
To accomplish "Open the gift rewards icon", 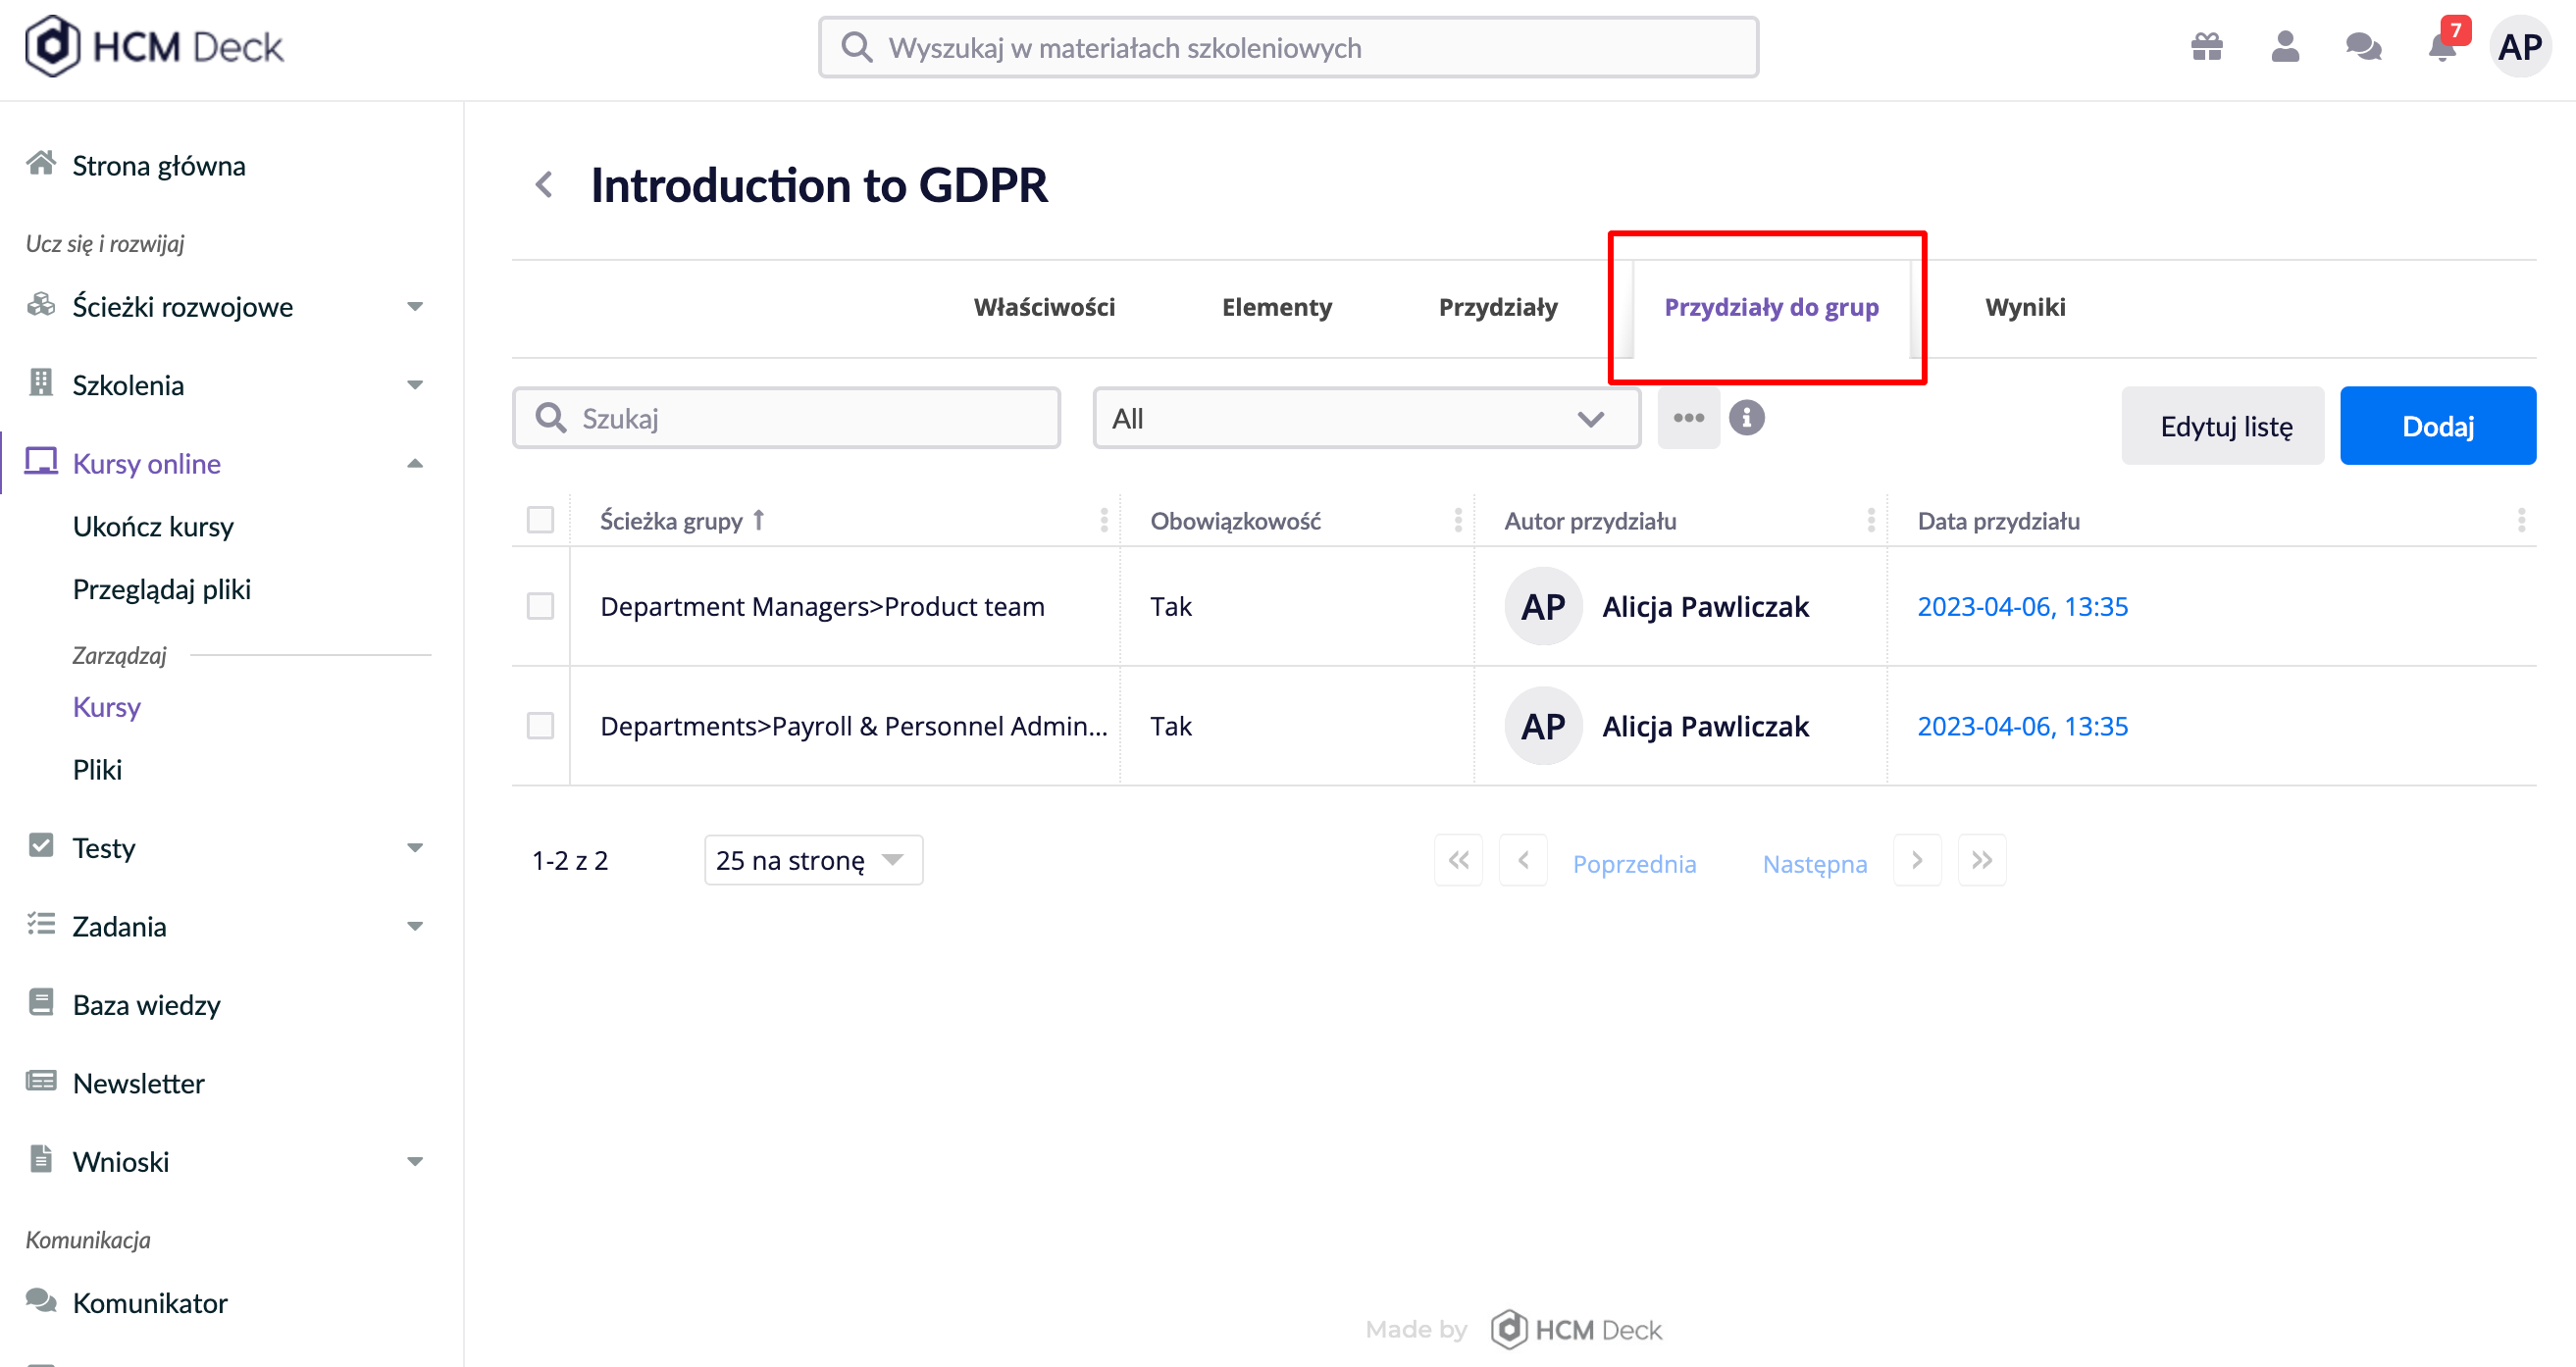I will pyautogui.click(x=2206, y=47).
